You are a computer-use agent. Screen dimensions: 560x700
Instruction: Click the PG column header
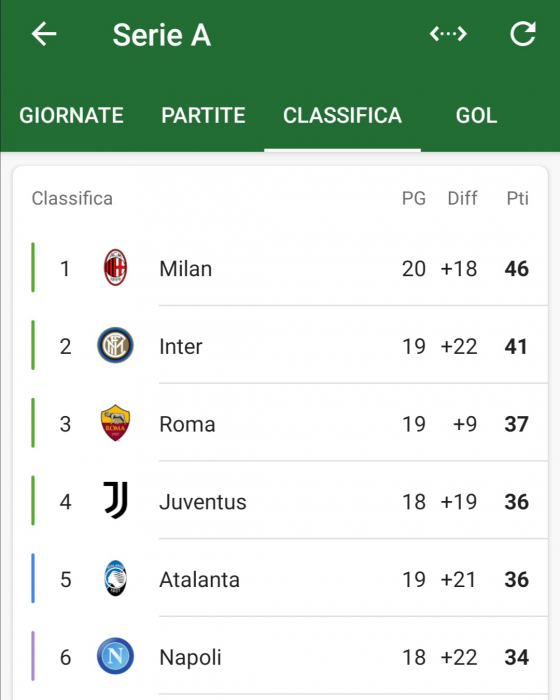pyautogui.click(x=414, y=198)
